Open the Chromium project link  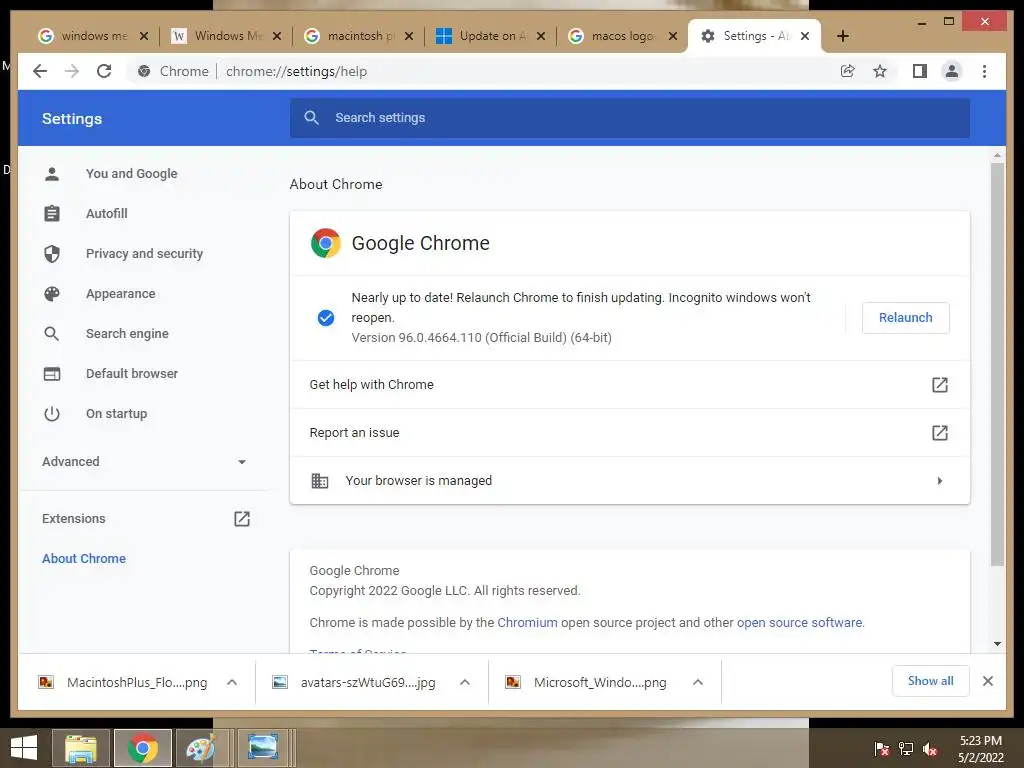click(527, 622)
